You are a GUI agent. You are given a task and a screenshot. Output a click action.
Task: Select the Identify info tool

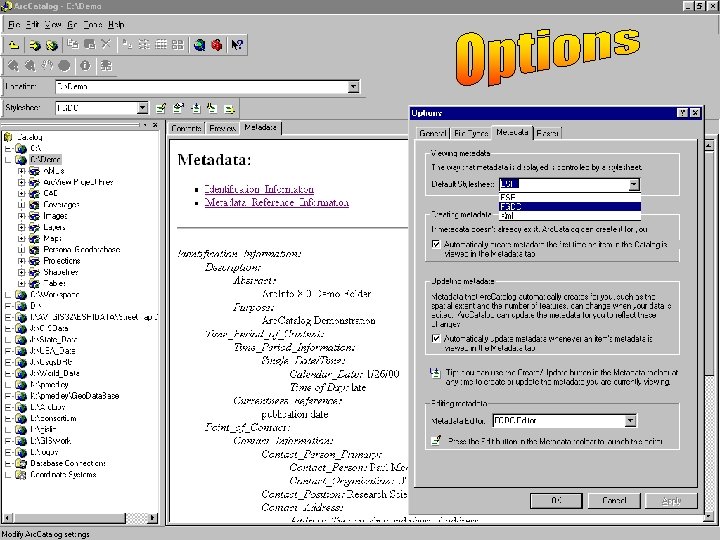click(x=85, y=66)
